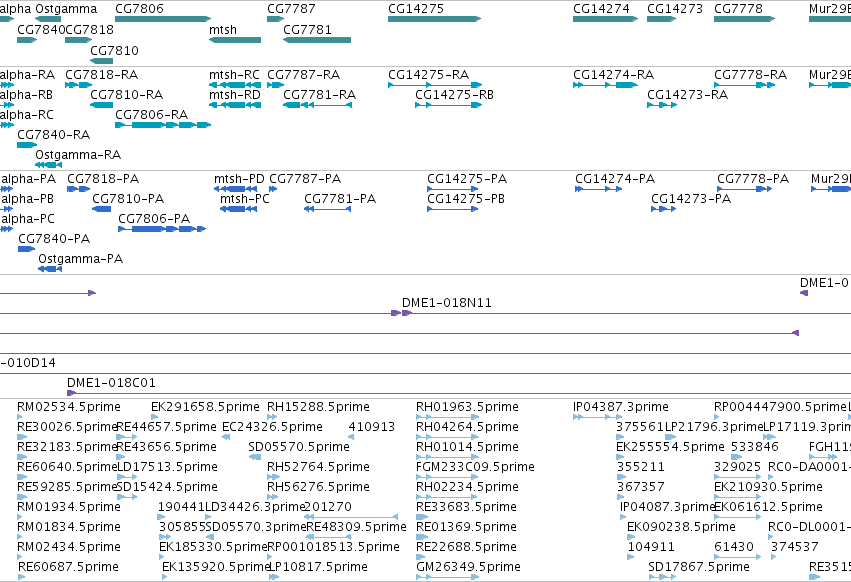Select the Ostgamma-PA protein feature
The height and width of the screenshot is (582, 851).
50,269
